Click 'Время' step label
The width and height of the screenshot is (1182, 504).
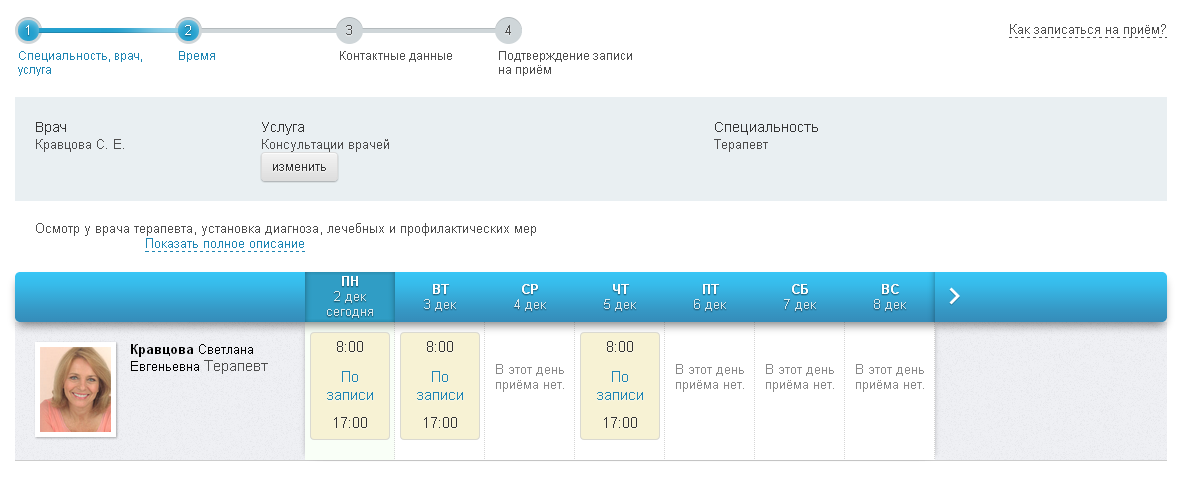pos(197,56)
